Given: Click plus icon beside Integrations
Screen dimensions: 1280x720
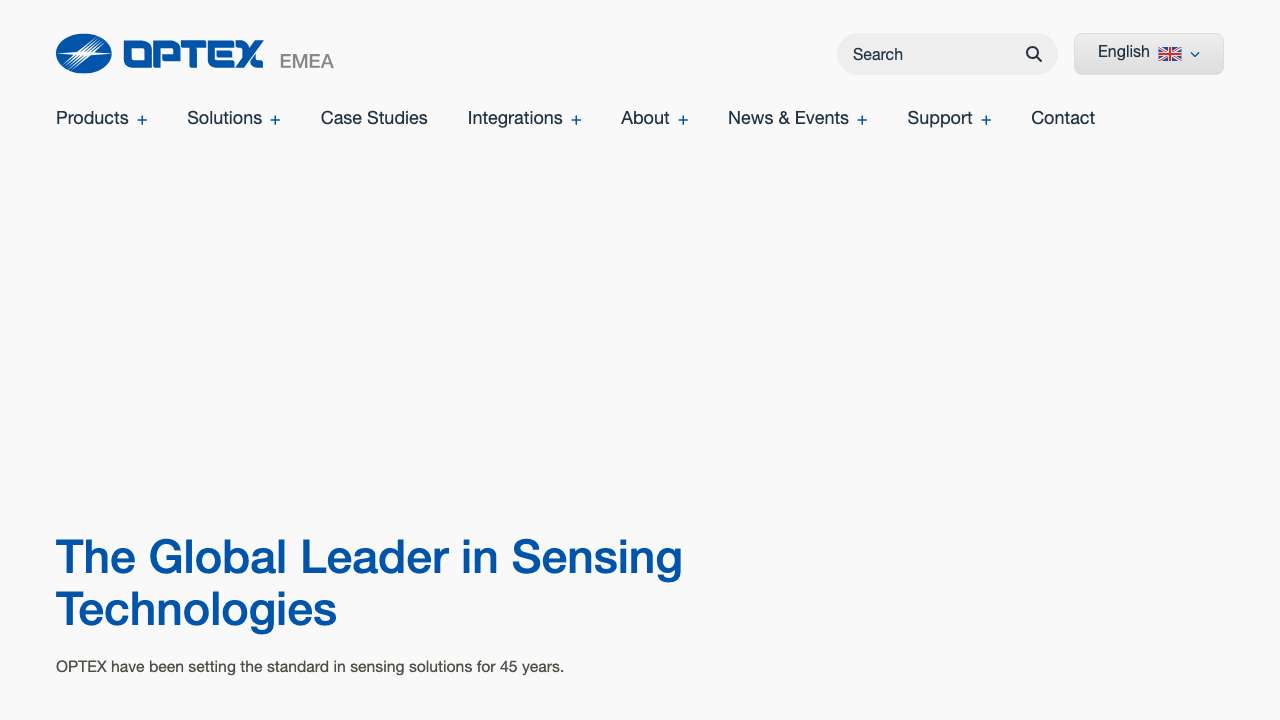Looking at the screenshot, I should [x=576, y=120].
